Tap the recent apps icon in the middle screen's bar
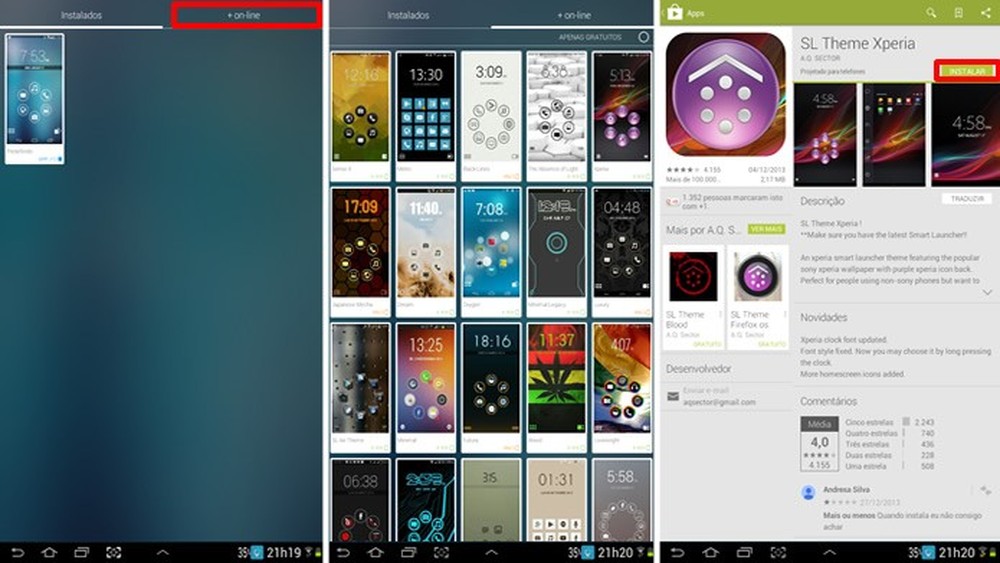 pos(408,552)
